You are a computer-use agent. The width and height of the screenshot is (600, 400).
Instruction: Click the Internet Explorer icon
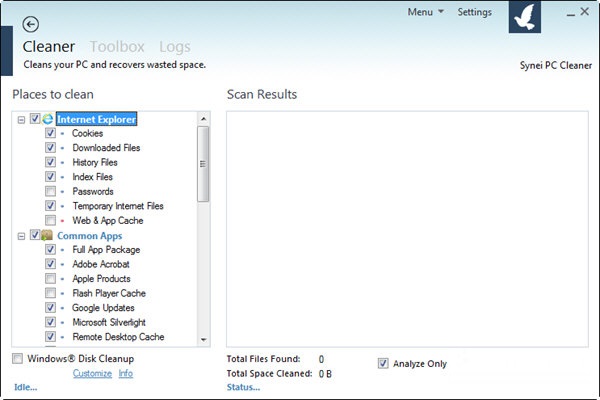(48, 119)
